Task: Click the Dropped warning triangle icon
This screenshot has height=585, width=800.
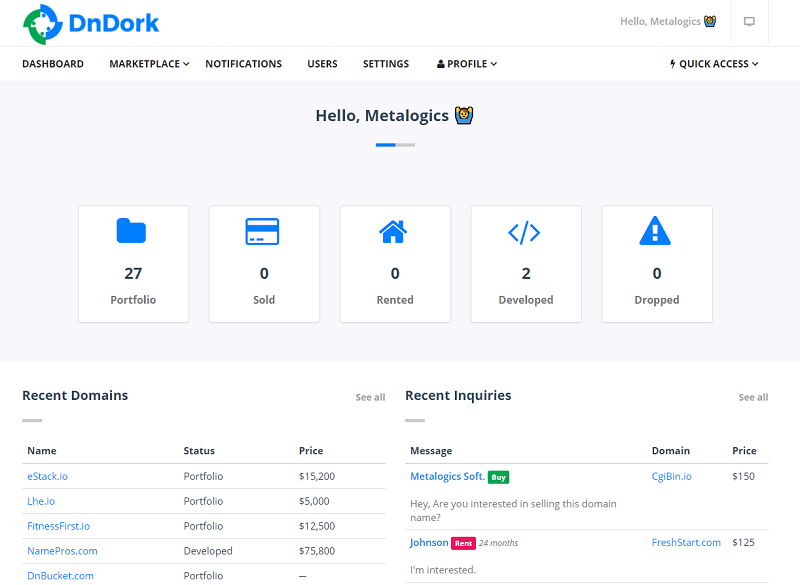Action: click(656, 231)
